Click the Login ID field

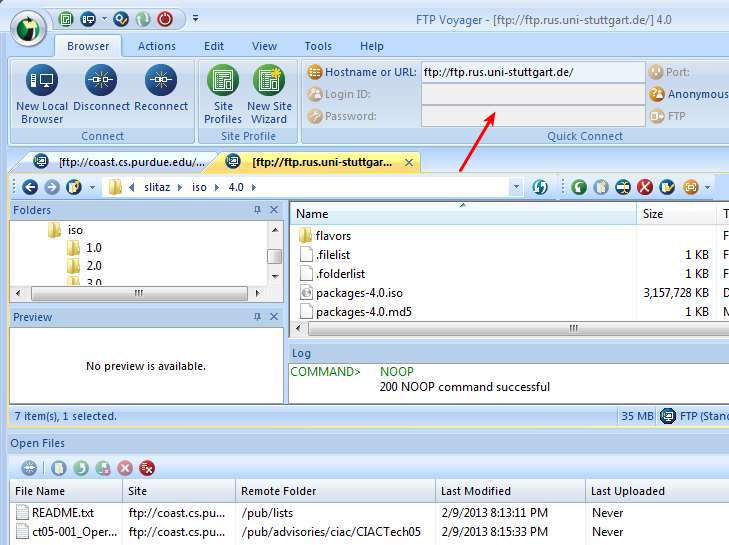tap(533, 94)
